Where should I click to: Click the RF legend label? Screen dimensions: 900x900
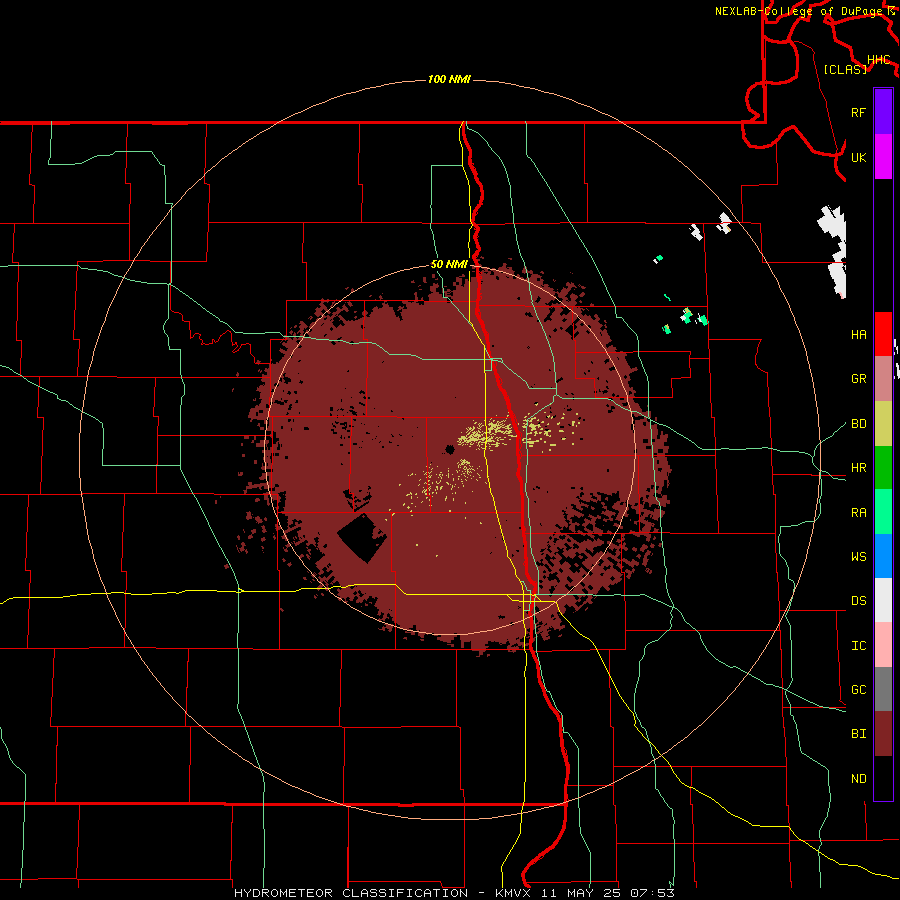tap(858, 112)
